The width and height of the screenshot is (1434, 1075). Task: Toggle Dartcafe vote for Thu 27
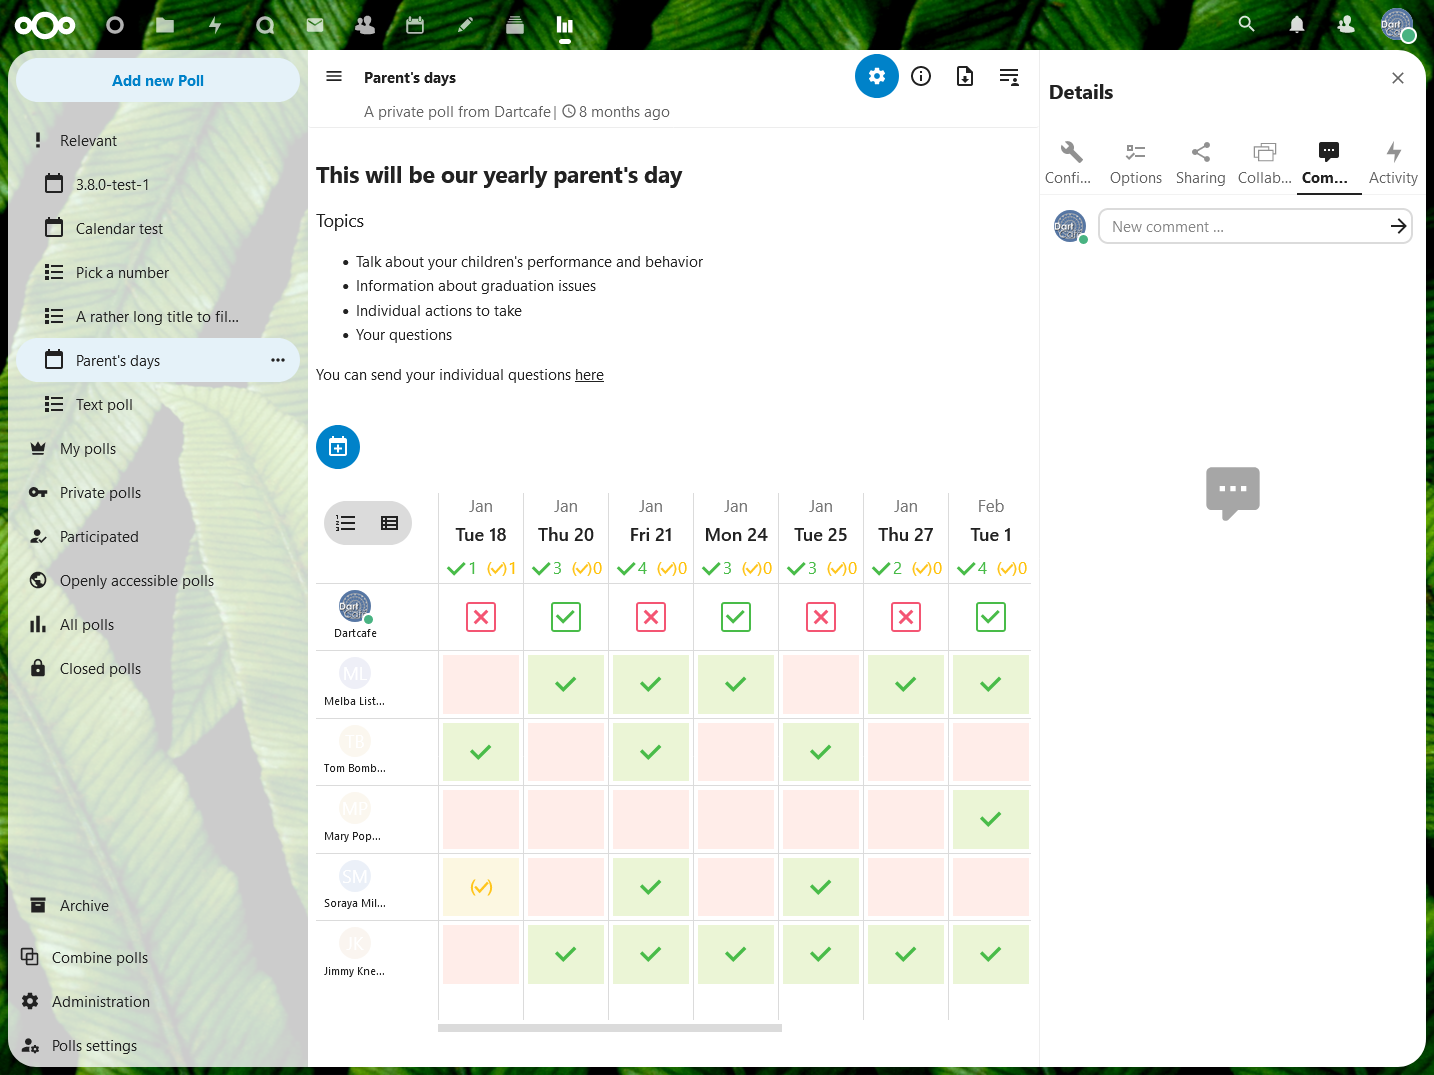pyautogui.click(x=906, y=617)
